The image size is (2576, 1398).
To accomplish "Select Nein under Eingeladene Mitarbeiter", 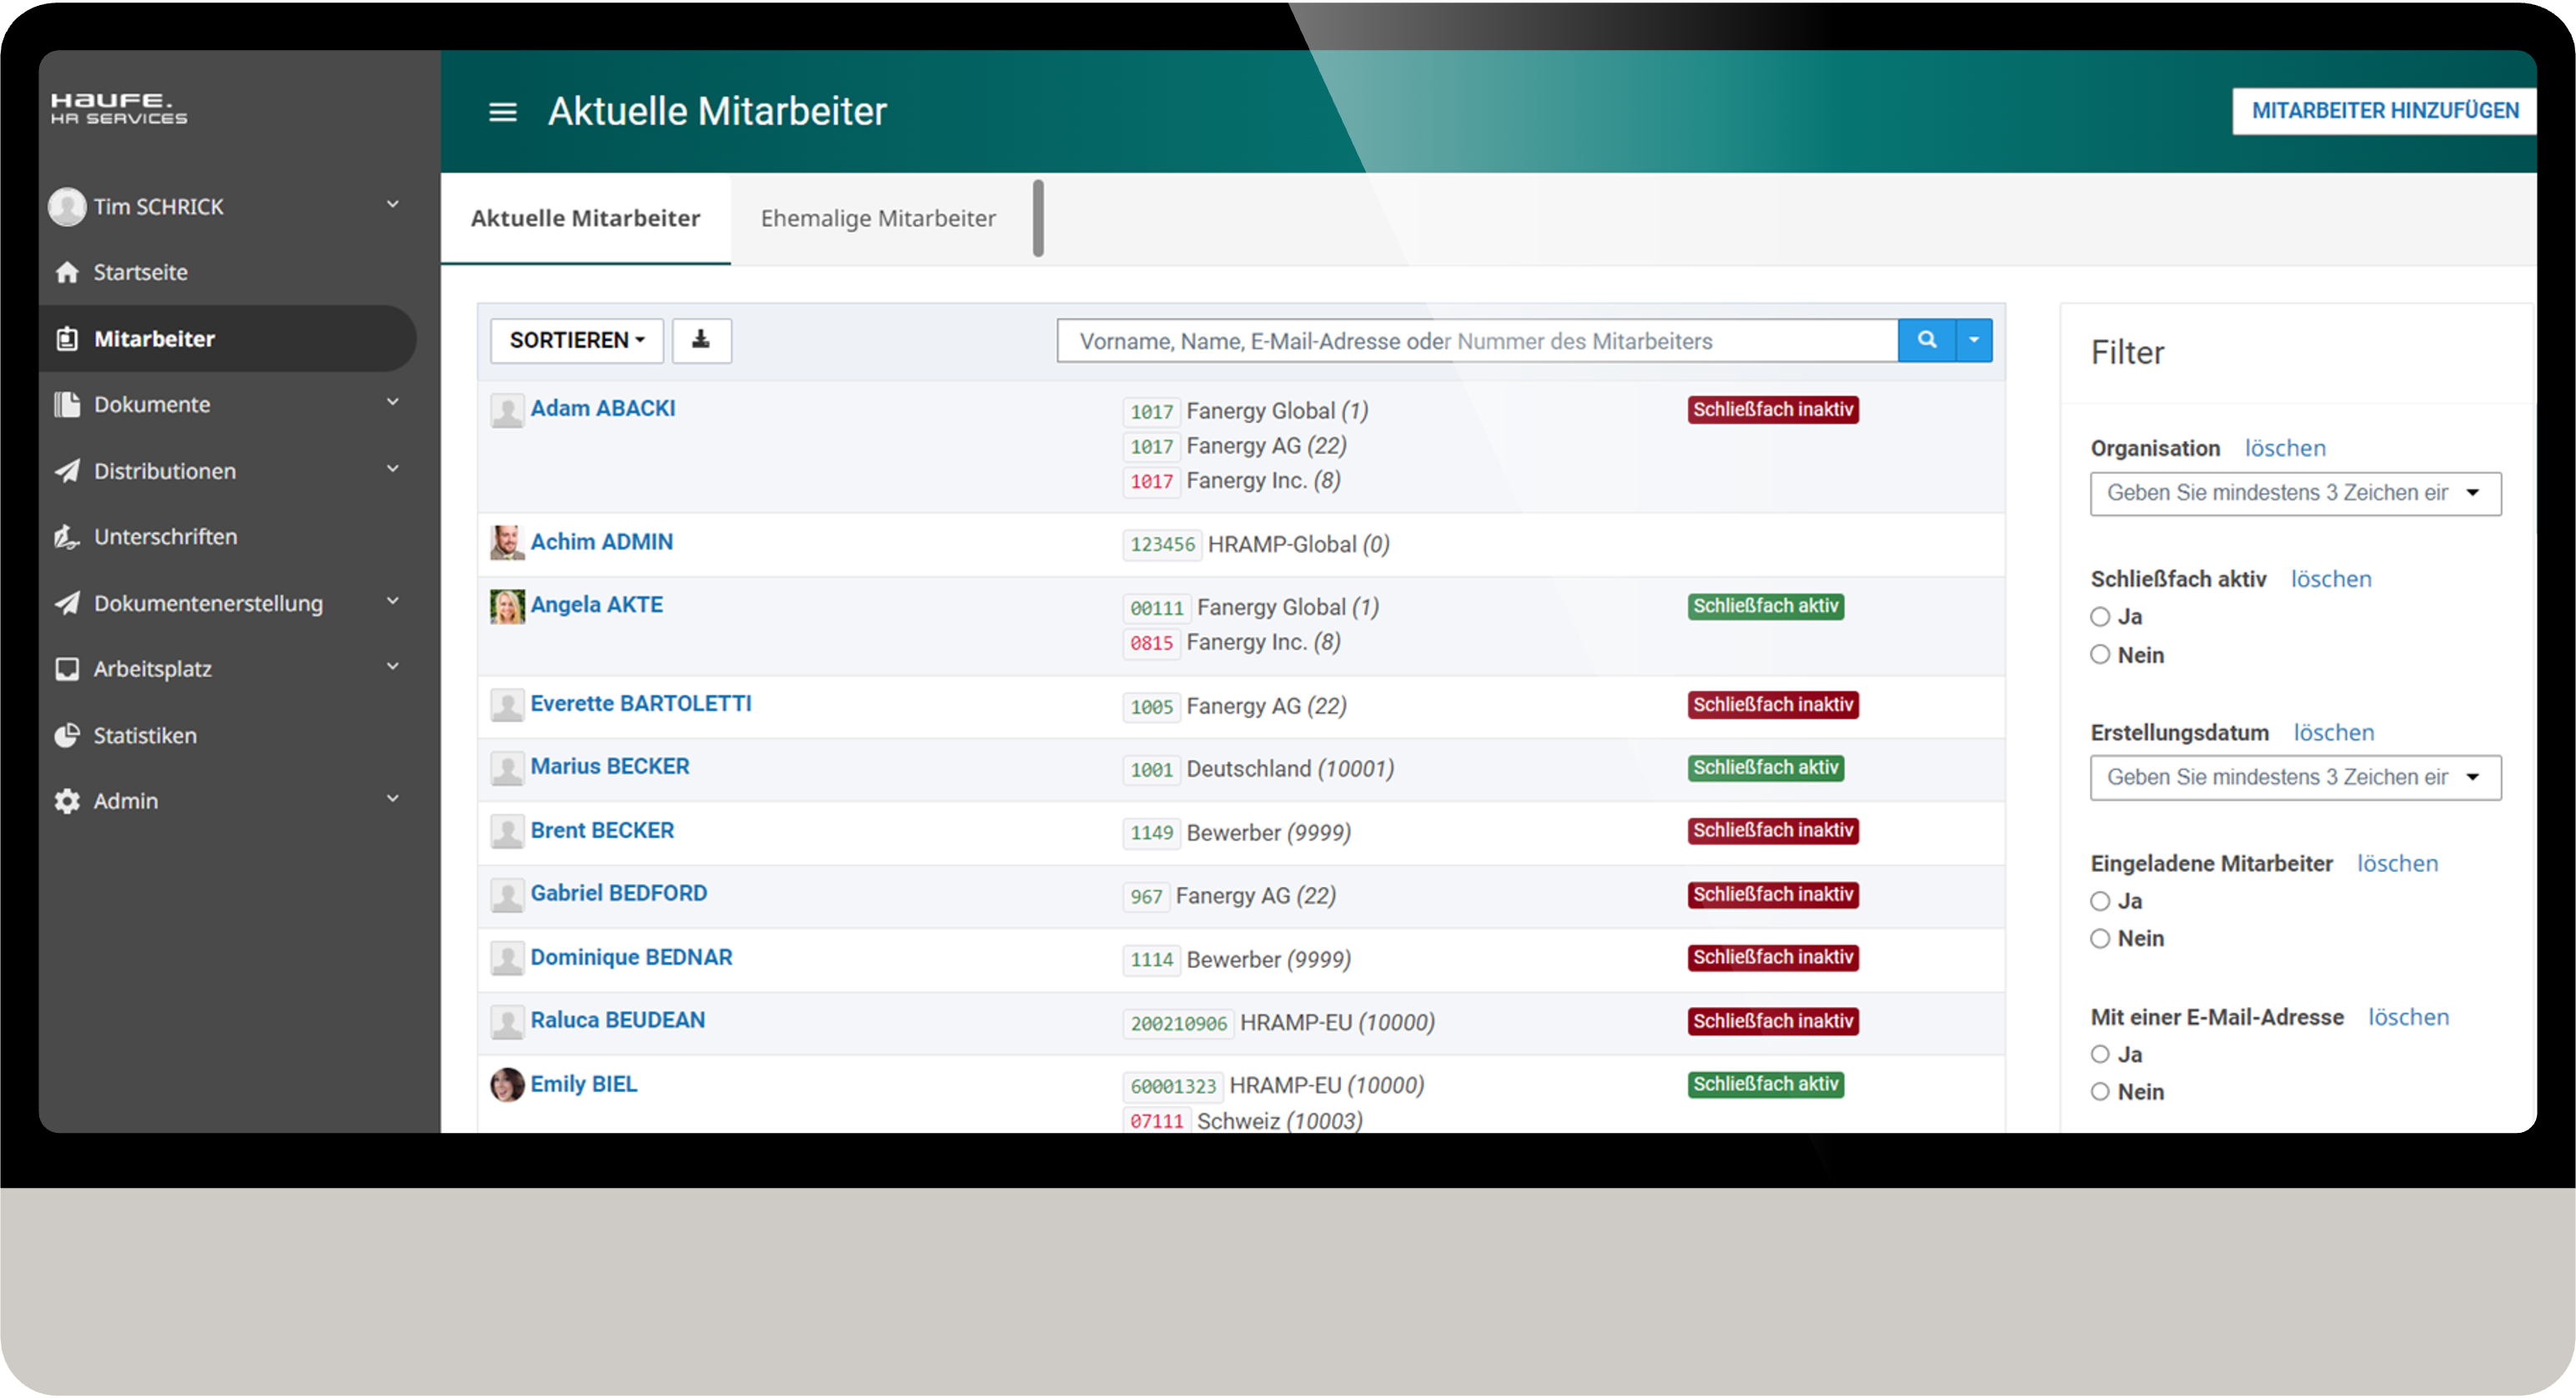I will click(x=2100, y=939).
